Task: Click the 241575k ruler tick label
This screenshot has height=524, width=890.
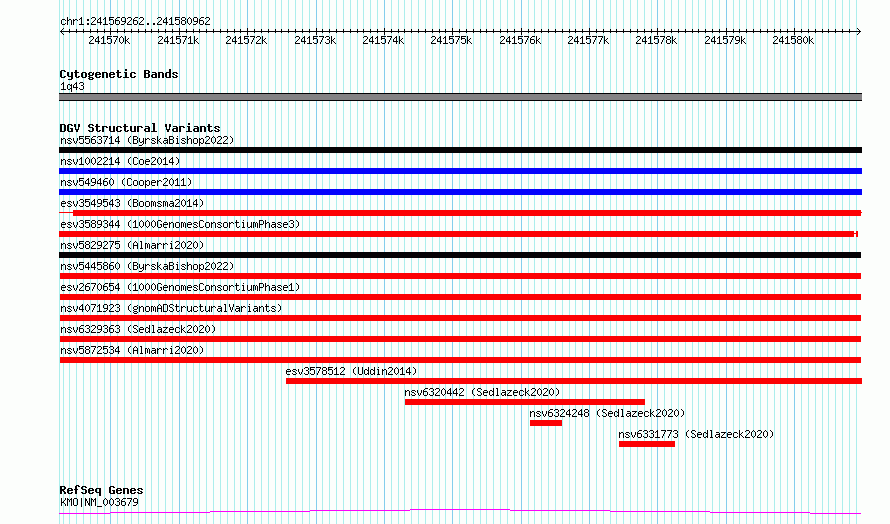Action: click(x=451, y=40)
